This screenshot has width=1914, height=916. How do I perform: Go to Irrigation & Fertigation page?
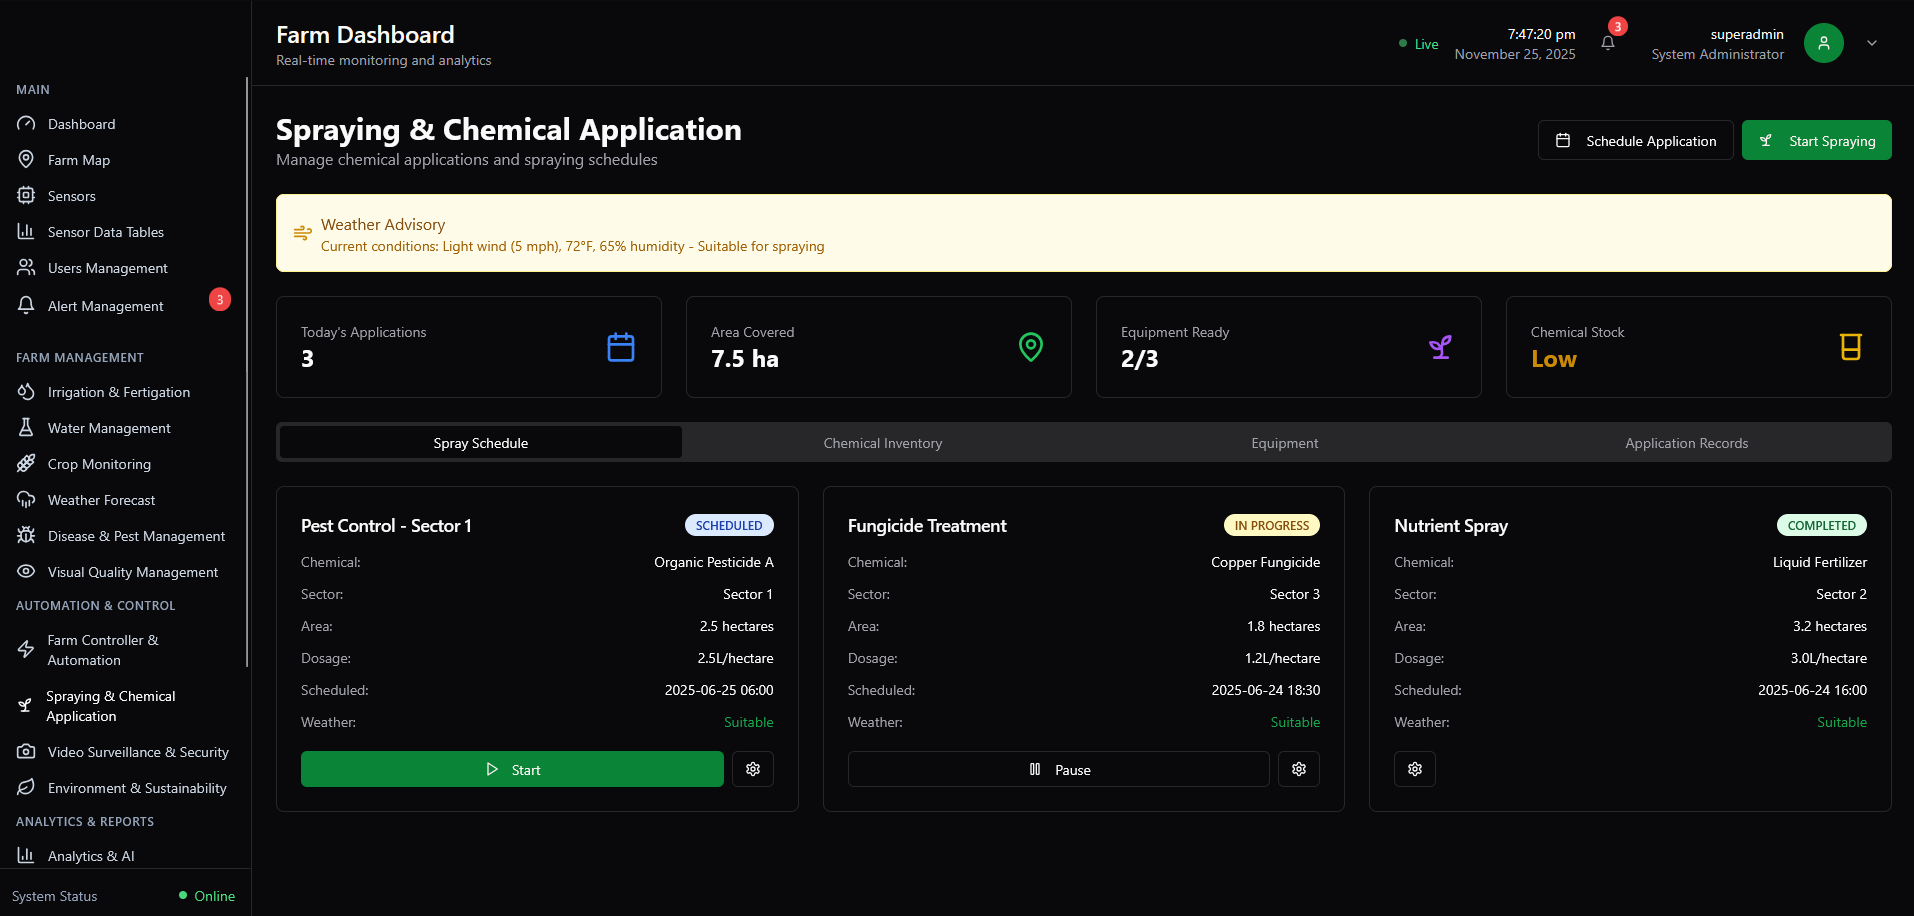(x=119, y=392)
